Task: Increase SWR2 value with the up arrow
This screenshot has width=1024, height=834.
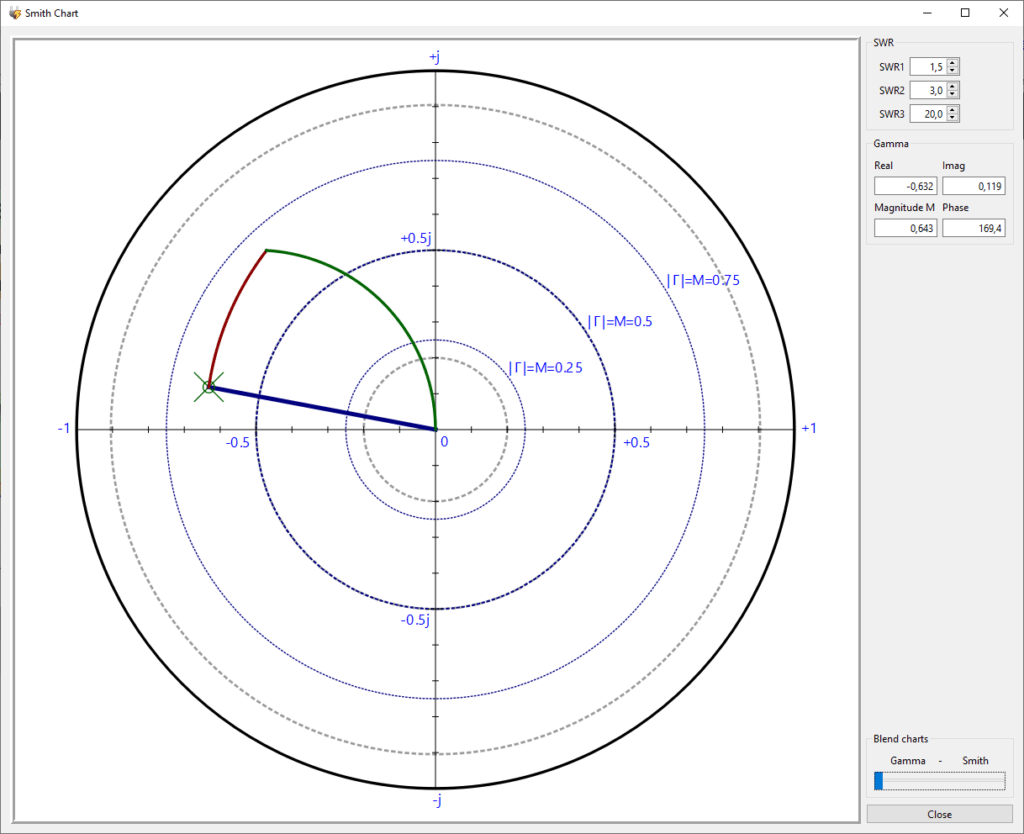Action: (x=953, y=86)
